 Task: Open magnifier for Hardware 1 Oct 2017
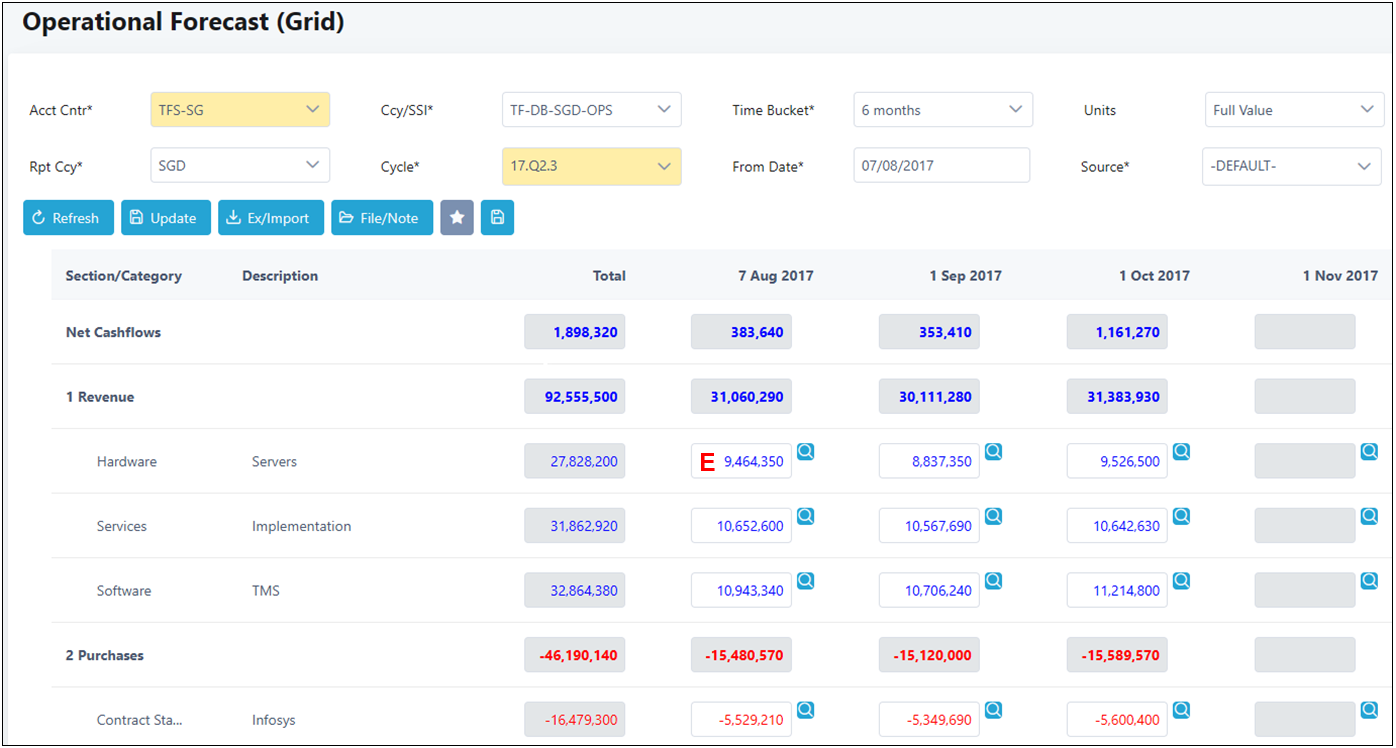[x=1181, y=452]
